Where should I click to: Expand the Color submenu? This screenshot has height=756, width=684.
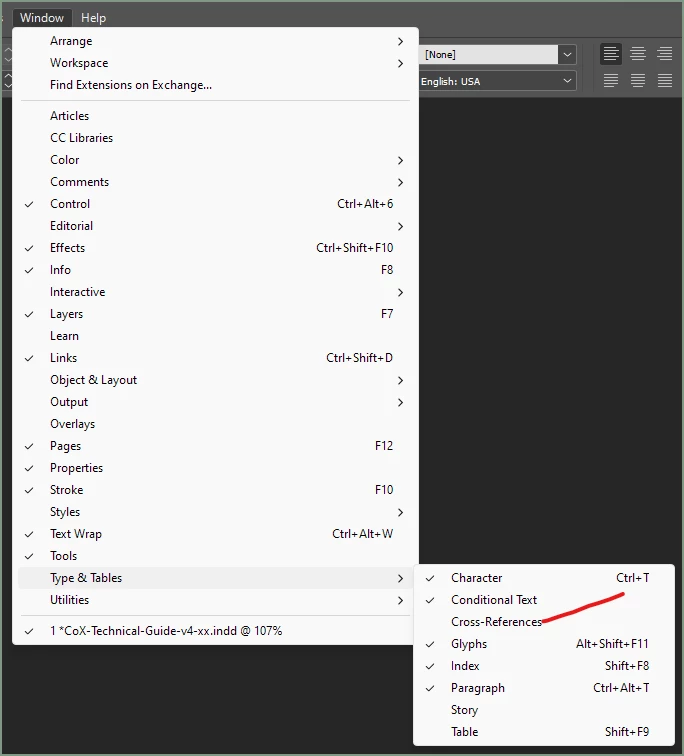tap(215, 160)
